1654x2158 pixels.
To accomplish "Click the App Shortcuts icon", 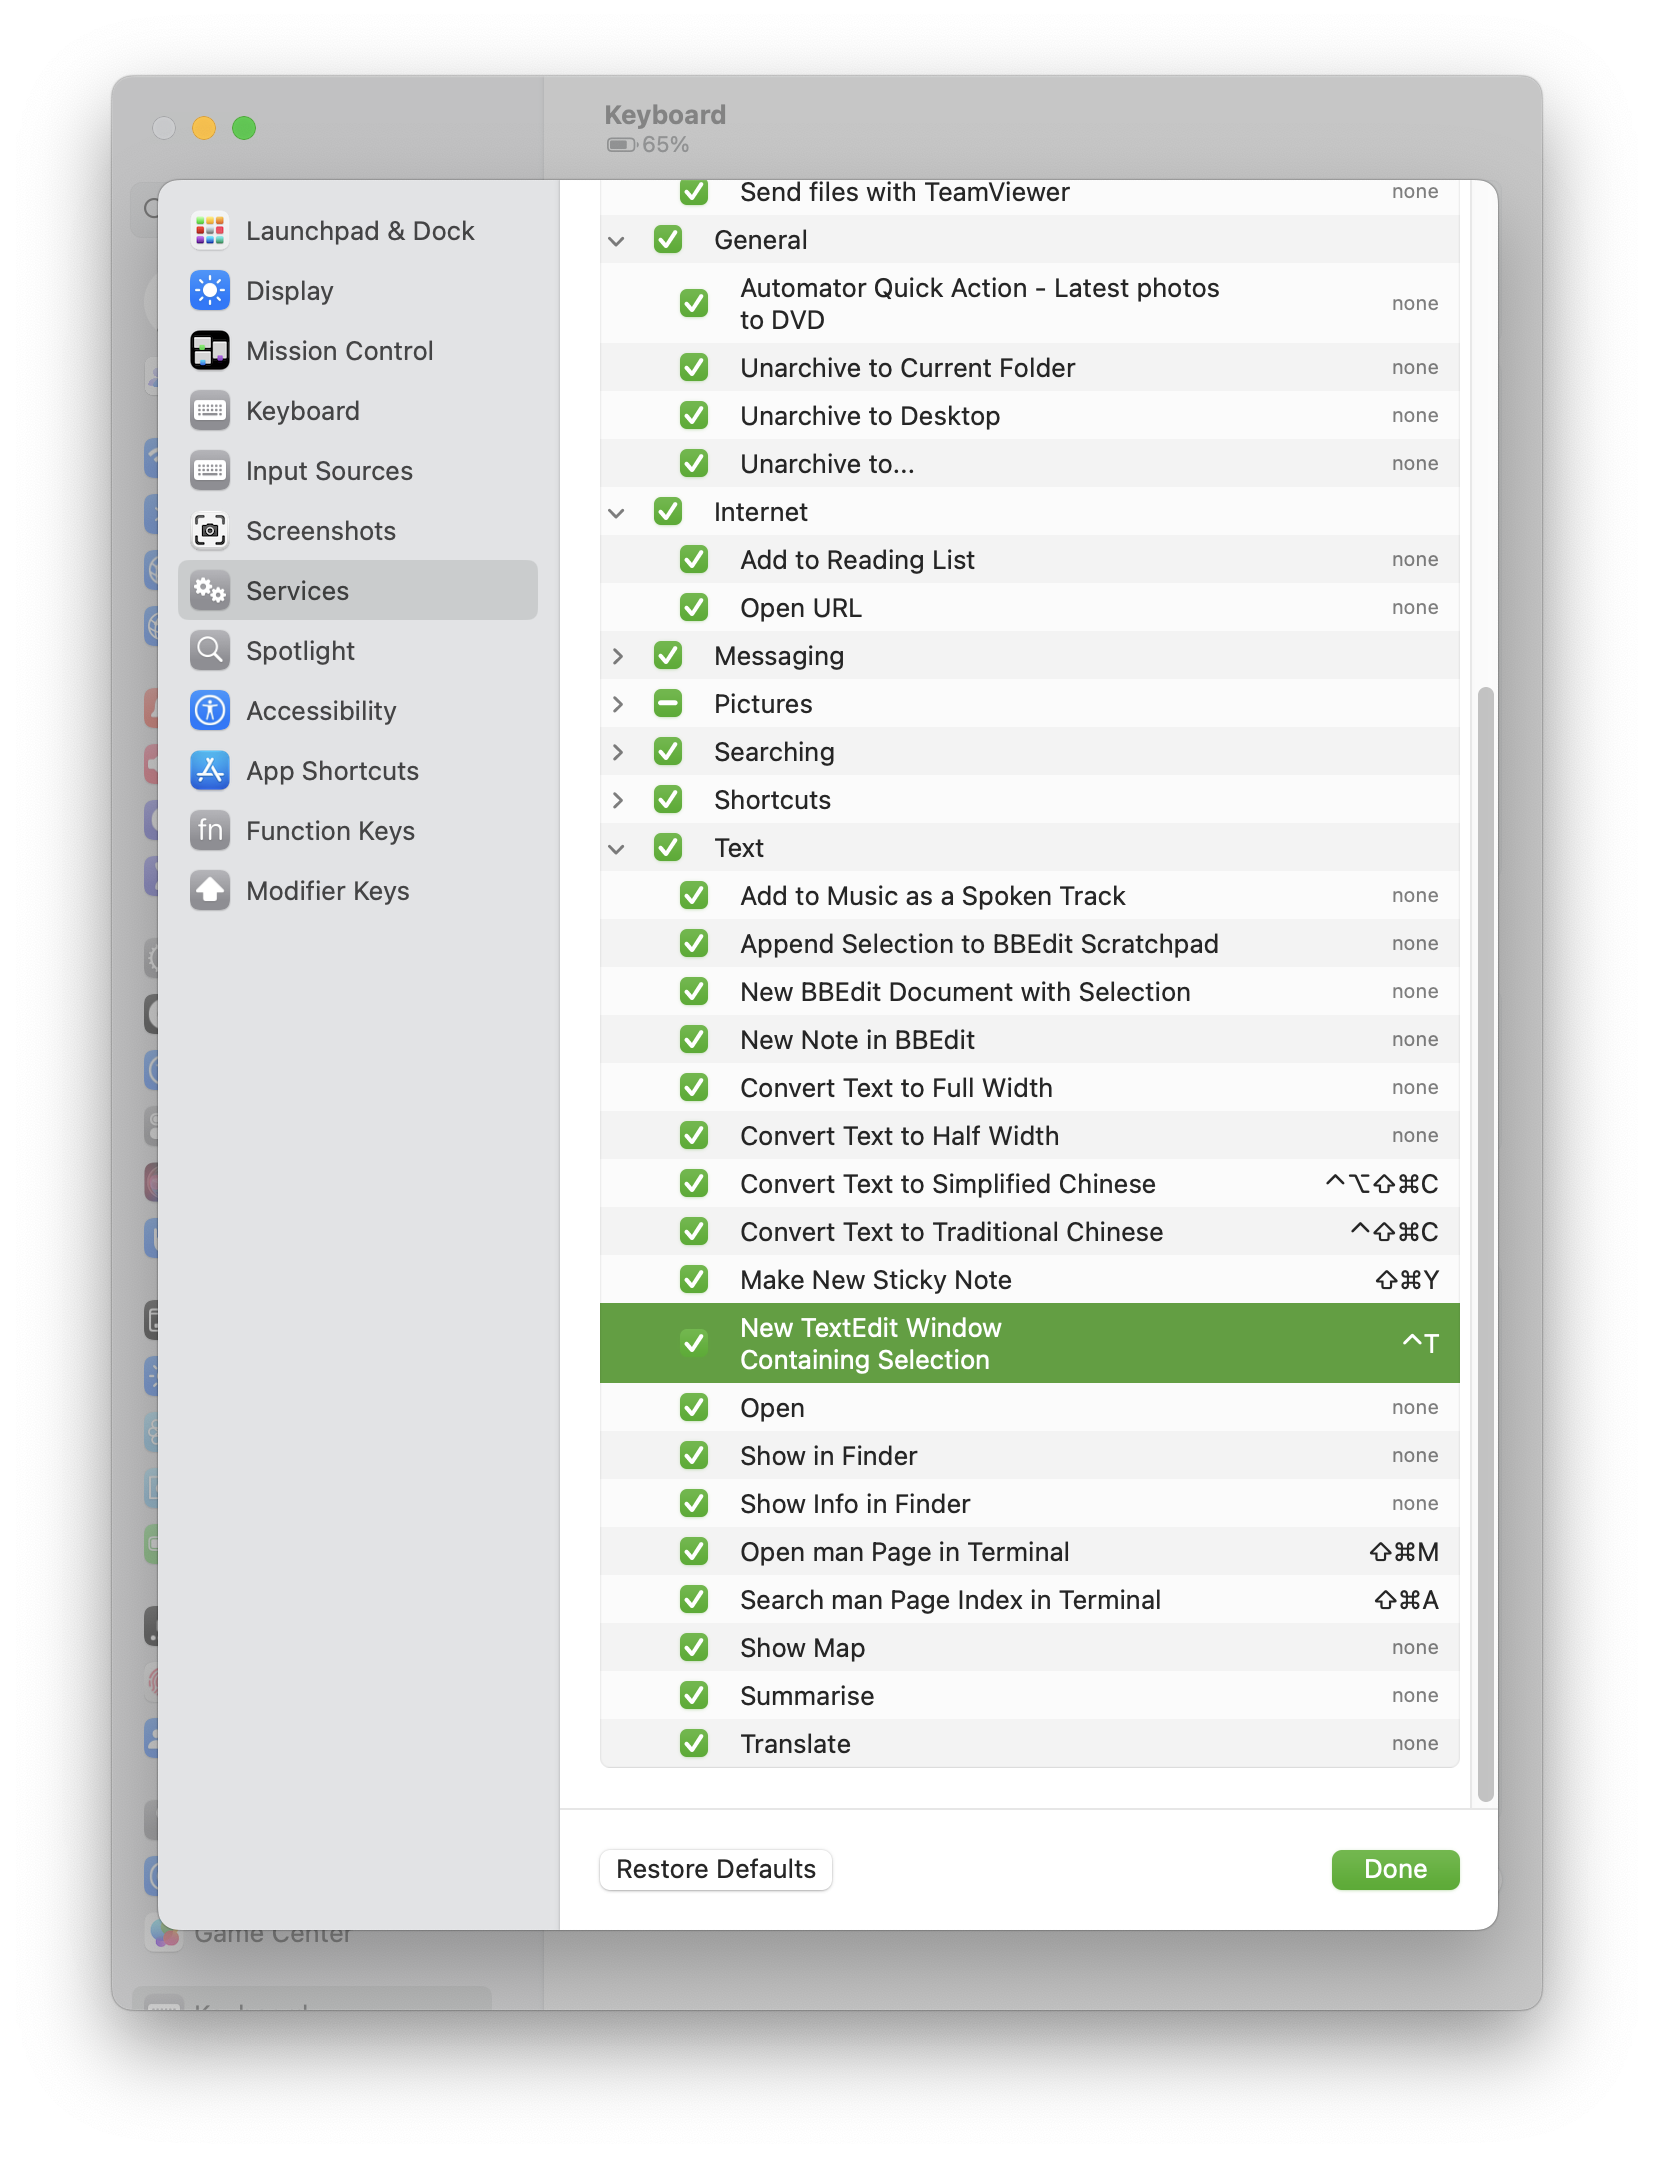I will tap(210, 771).
